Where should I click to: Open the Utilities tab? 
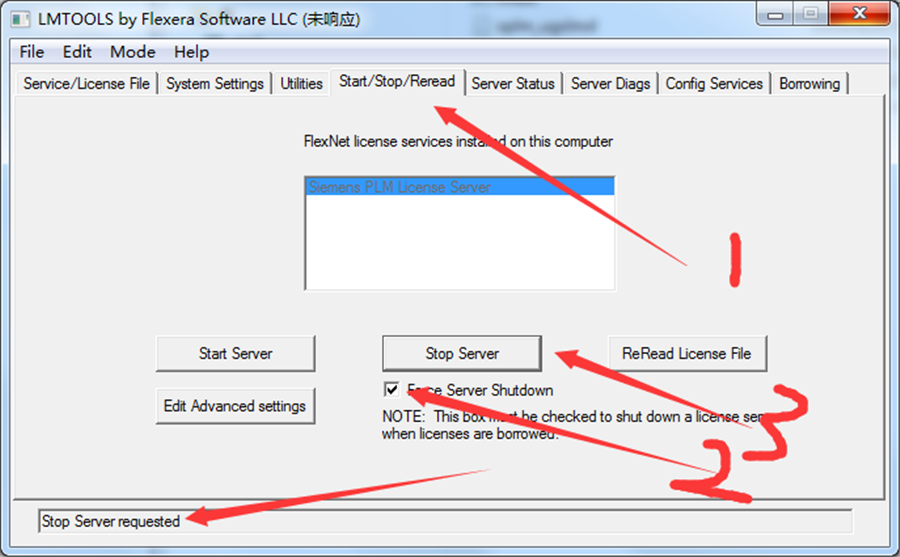tap(301, 84)
